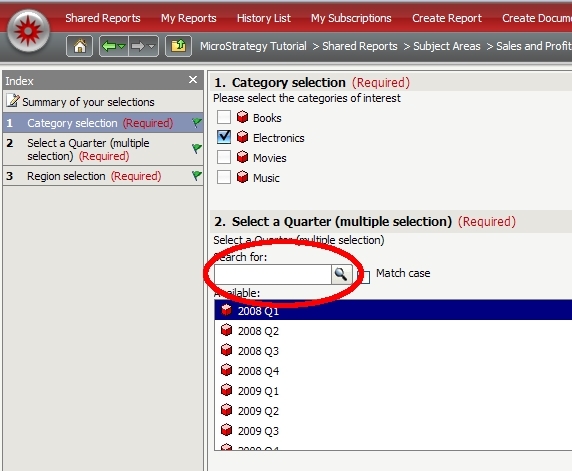Open the parent folder icon
572x471 pixels.
(x=178, y=46)
